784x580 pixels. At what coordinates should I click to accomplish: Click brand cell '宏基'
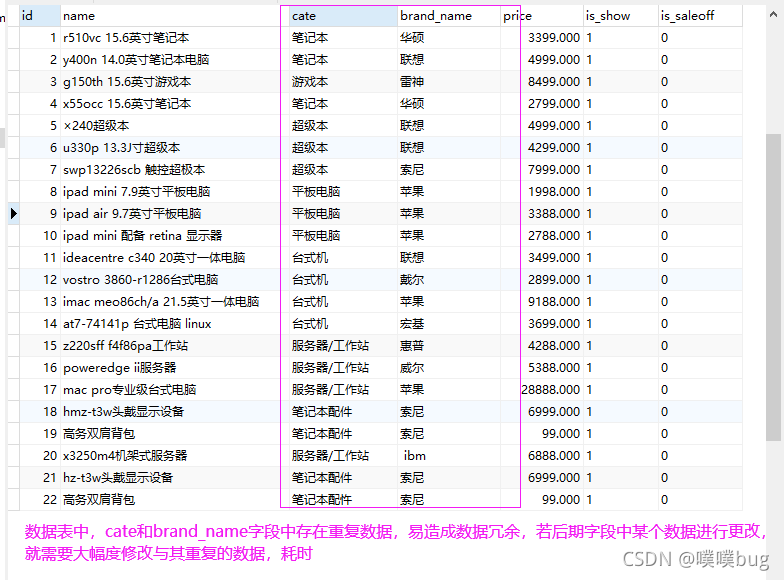tap(448, 324)
